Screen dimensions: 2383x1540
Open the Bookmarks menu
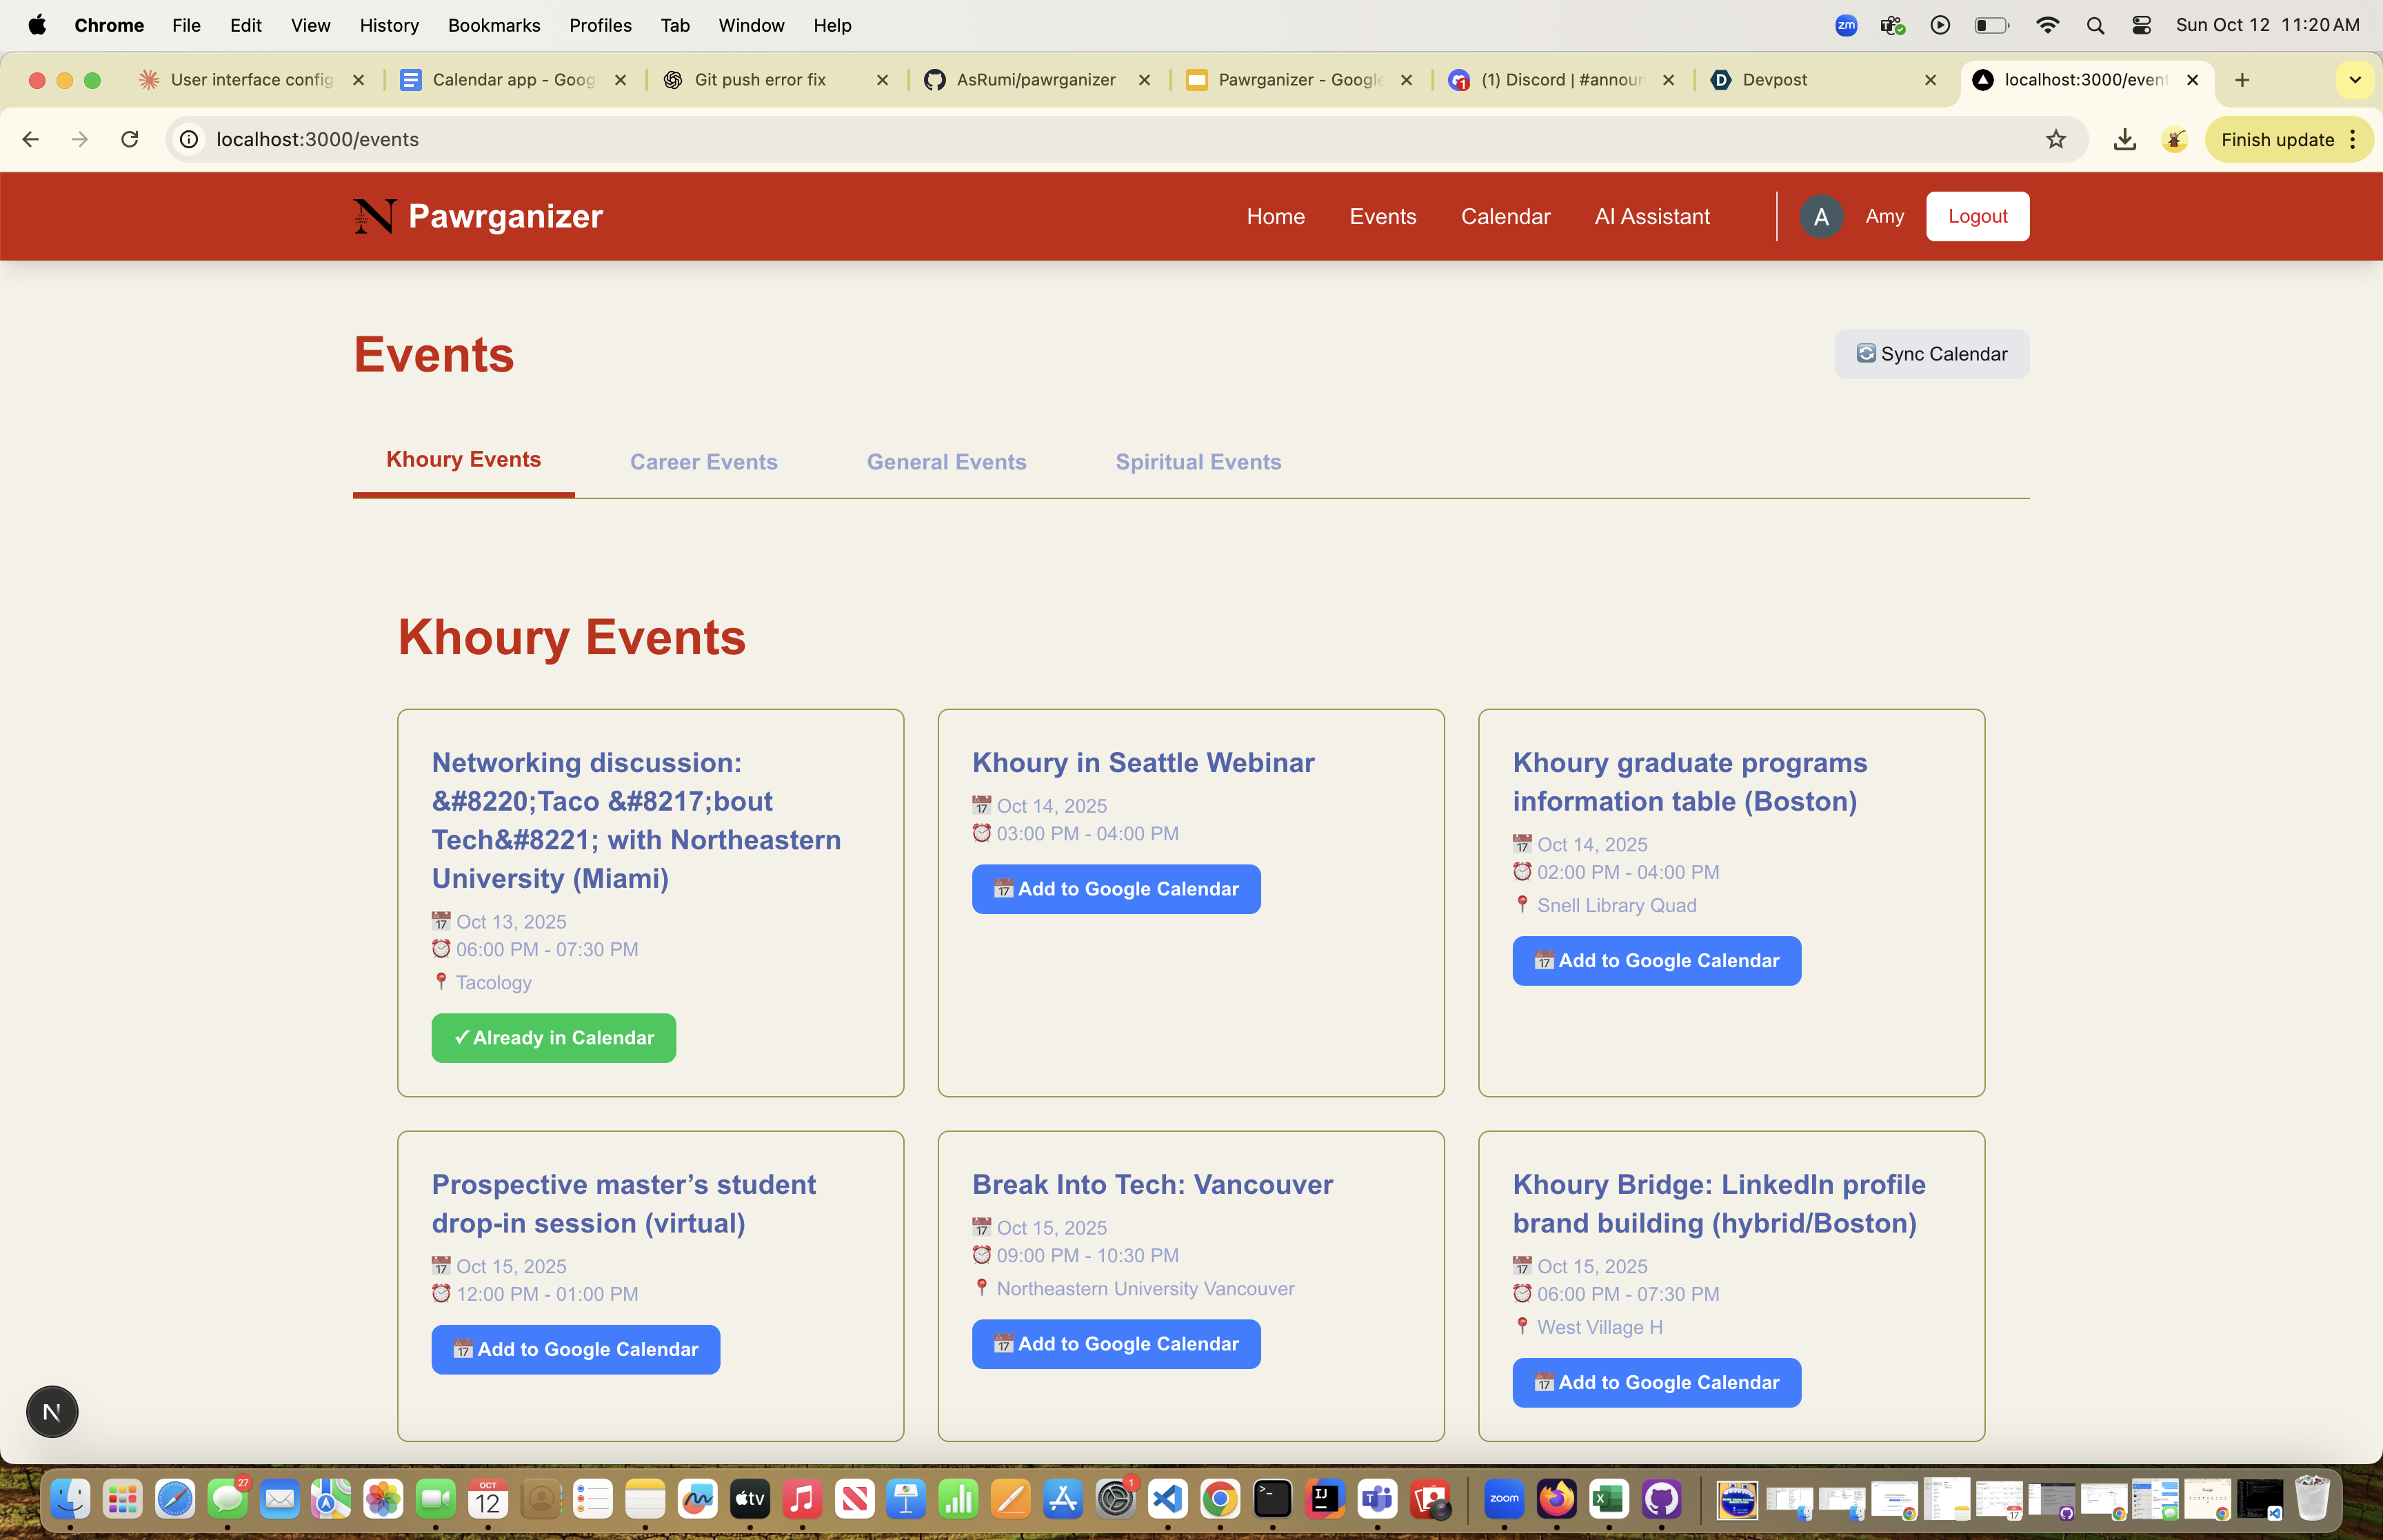coord(493,25)
